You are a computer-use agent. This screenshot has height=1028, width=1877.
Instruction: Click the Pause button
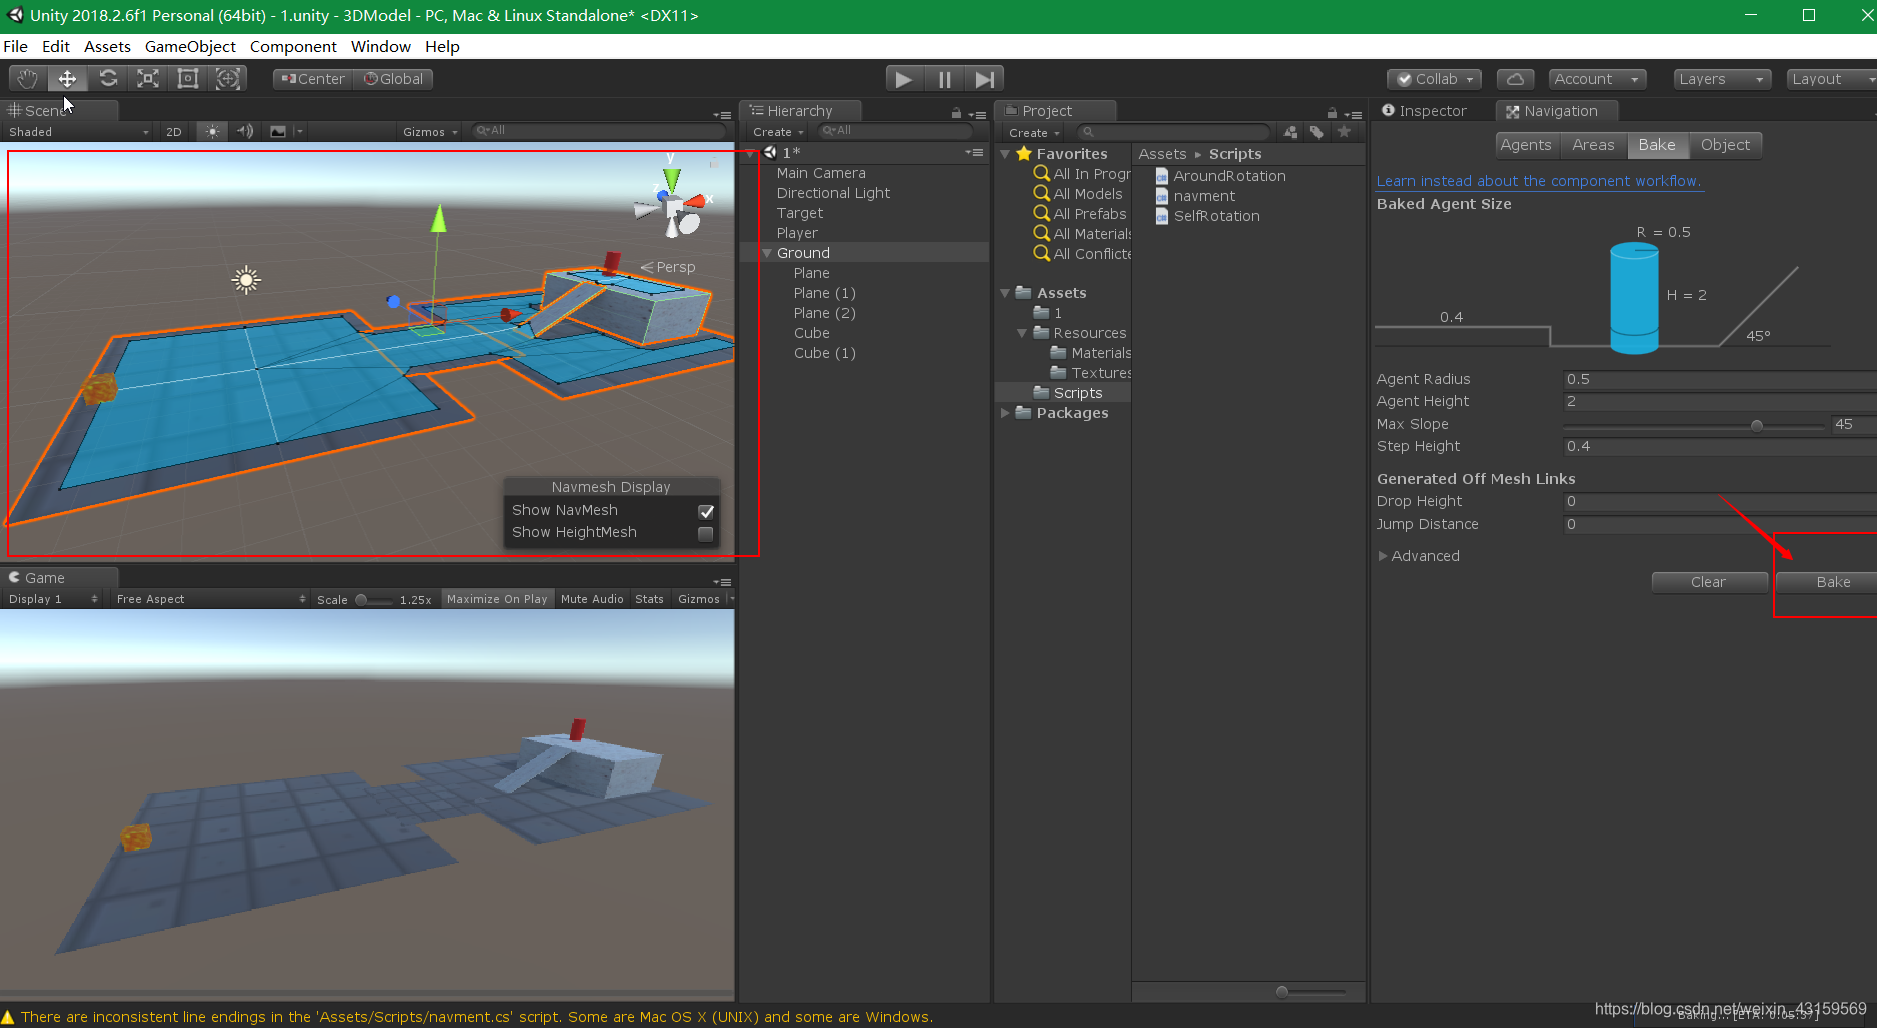point(944,79)
